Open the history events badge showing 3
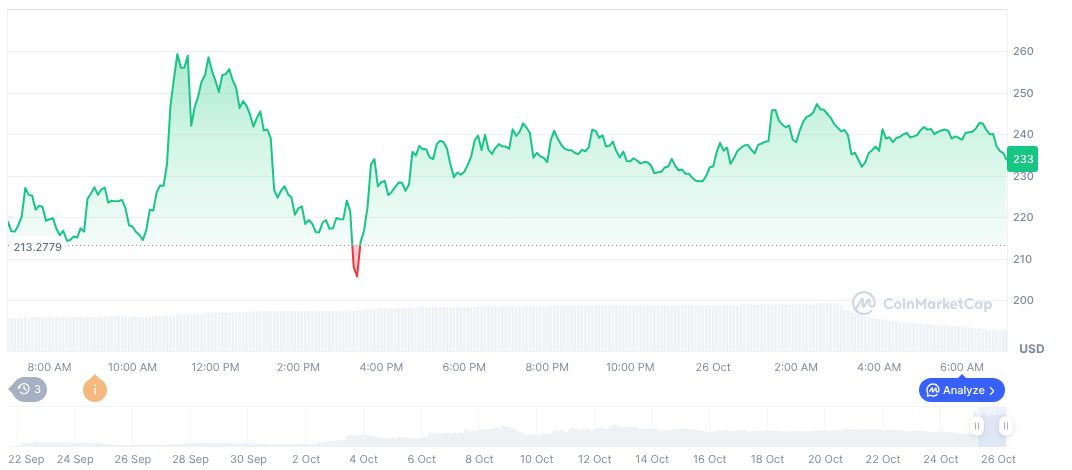 28,389
